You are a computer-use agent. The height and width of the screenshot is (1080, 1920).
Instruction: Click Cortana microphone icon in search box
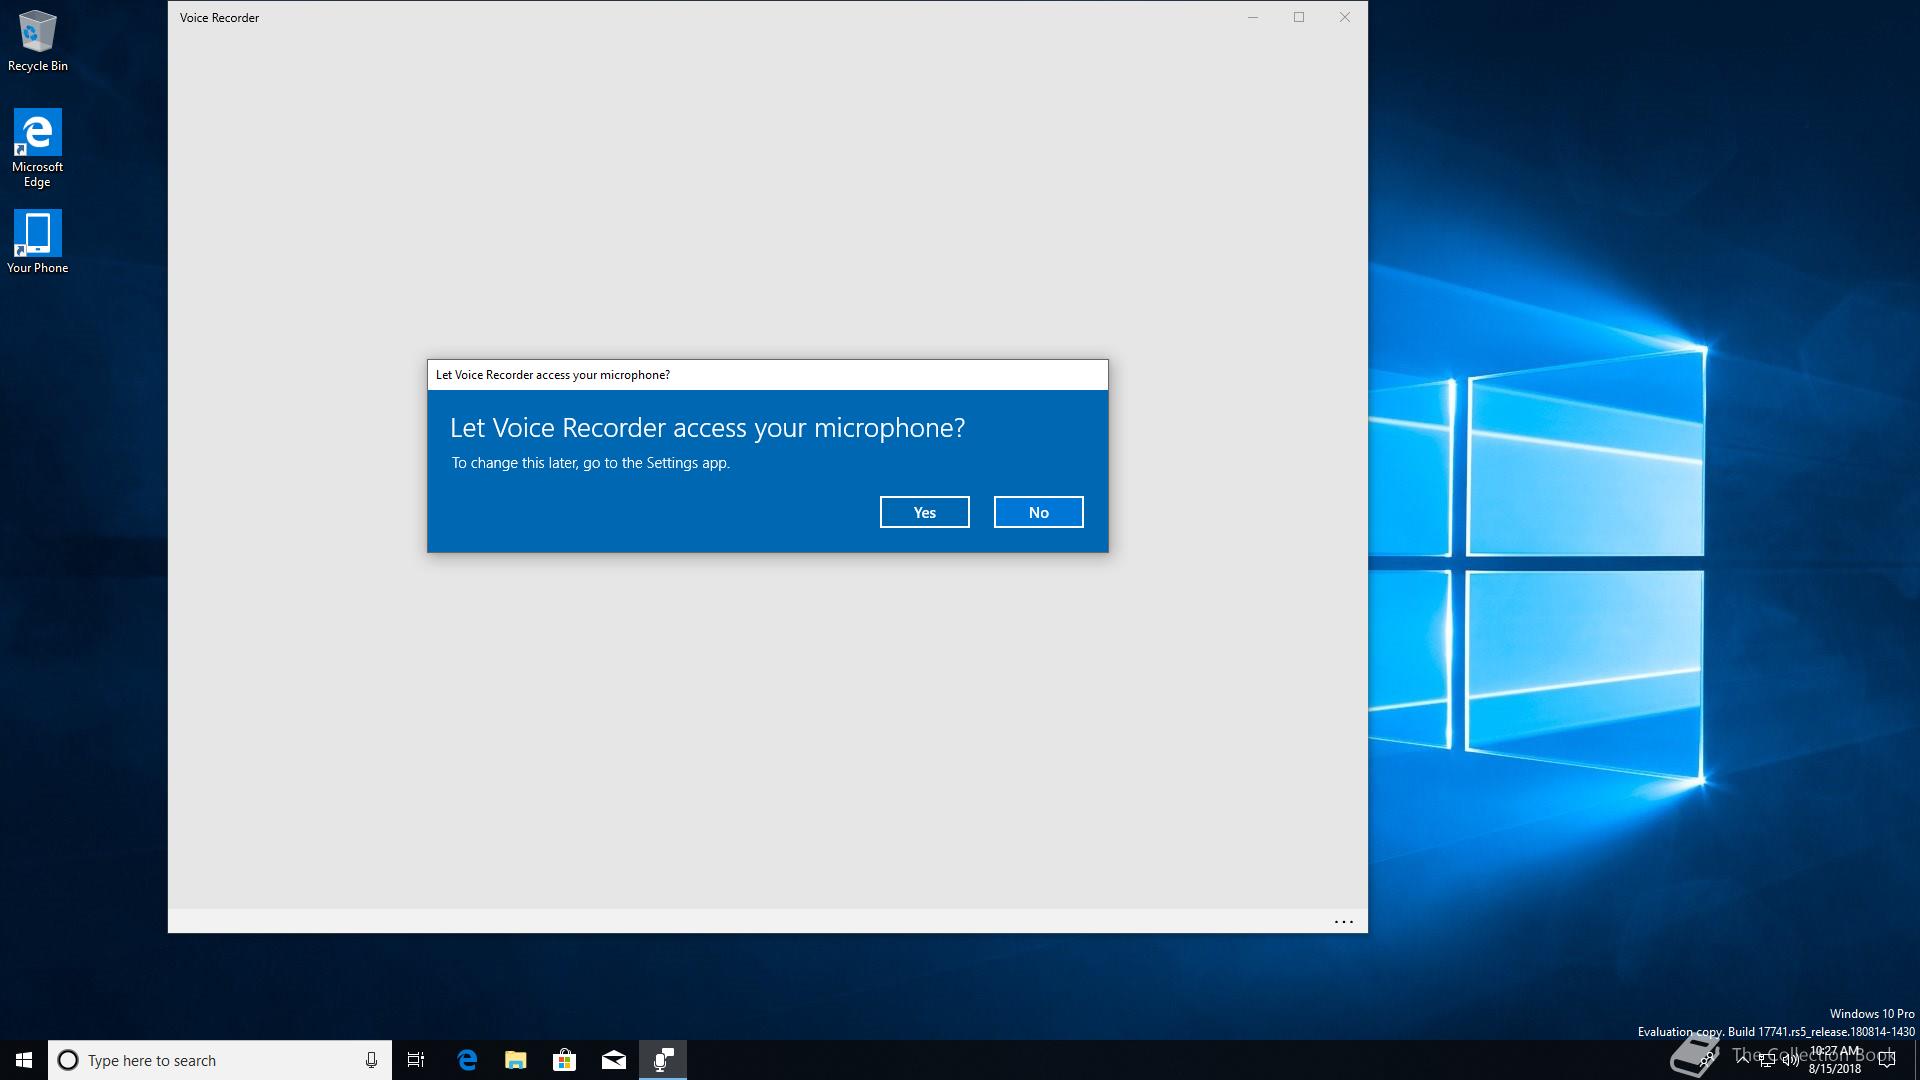(x=371, y=1060)
